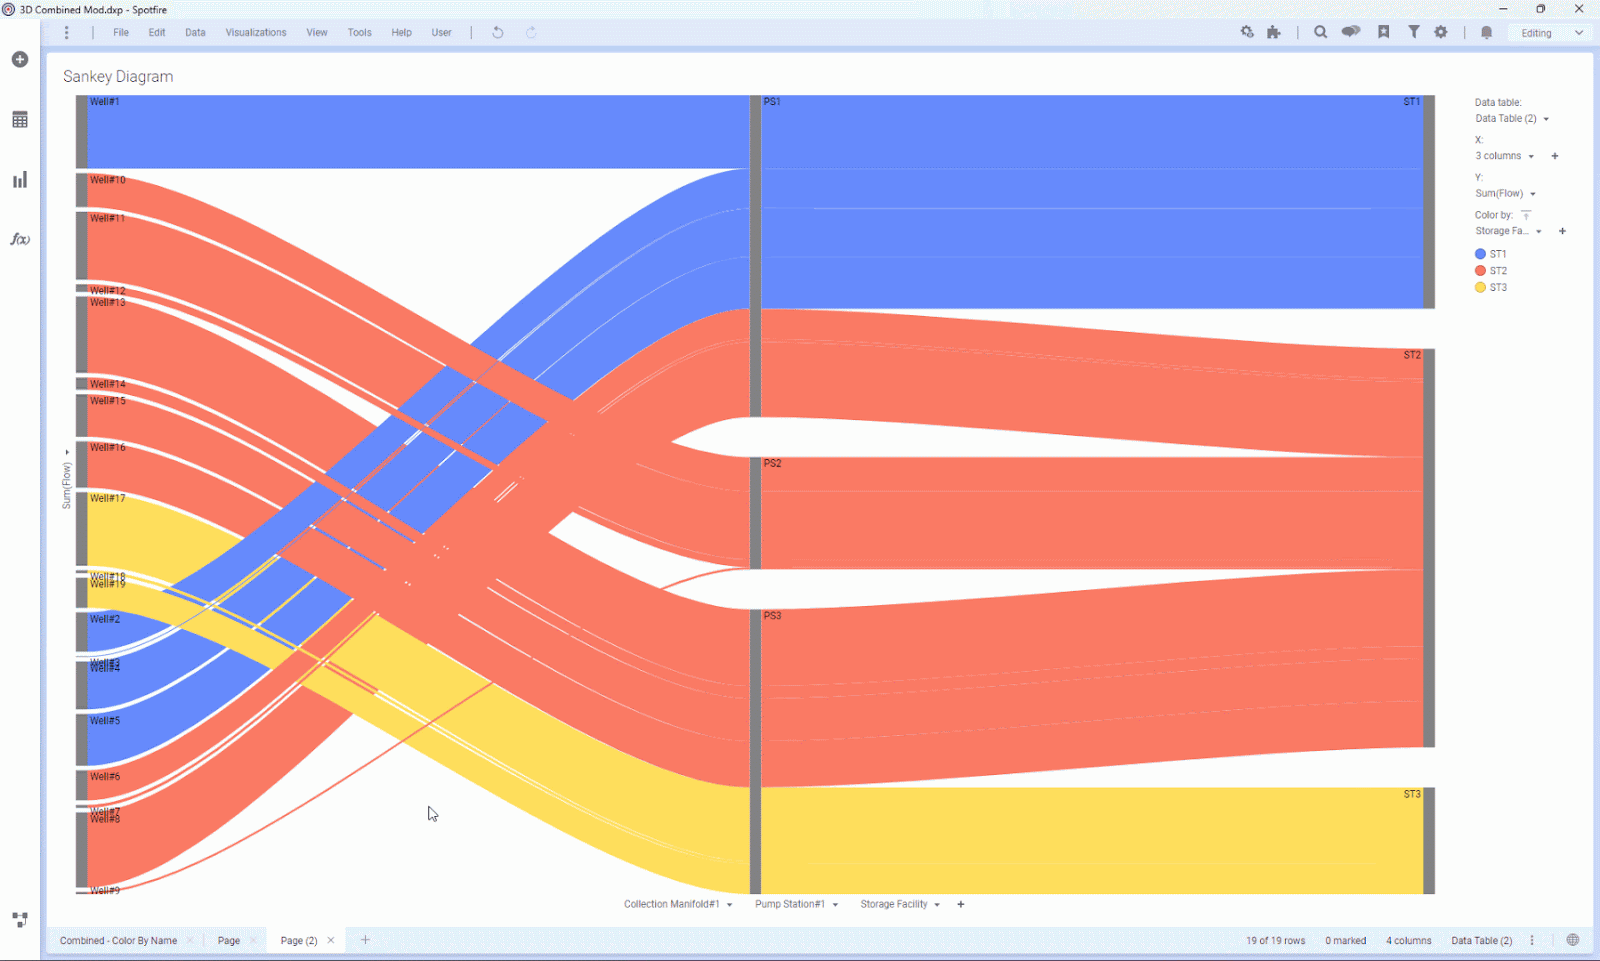Image resolution: width=1600 pixels, height=961 pixels.
Task: Click the add new page plus button
Action: (365, 940)
